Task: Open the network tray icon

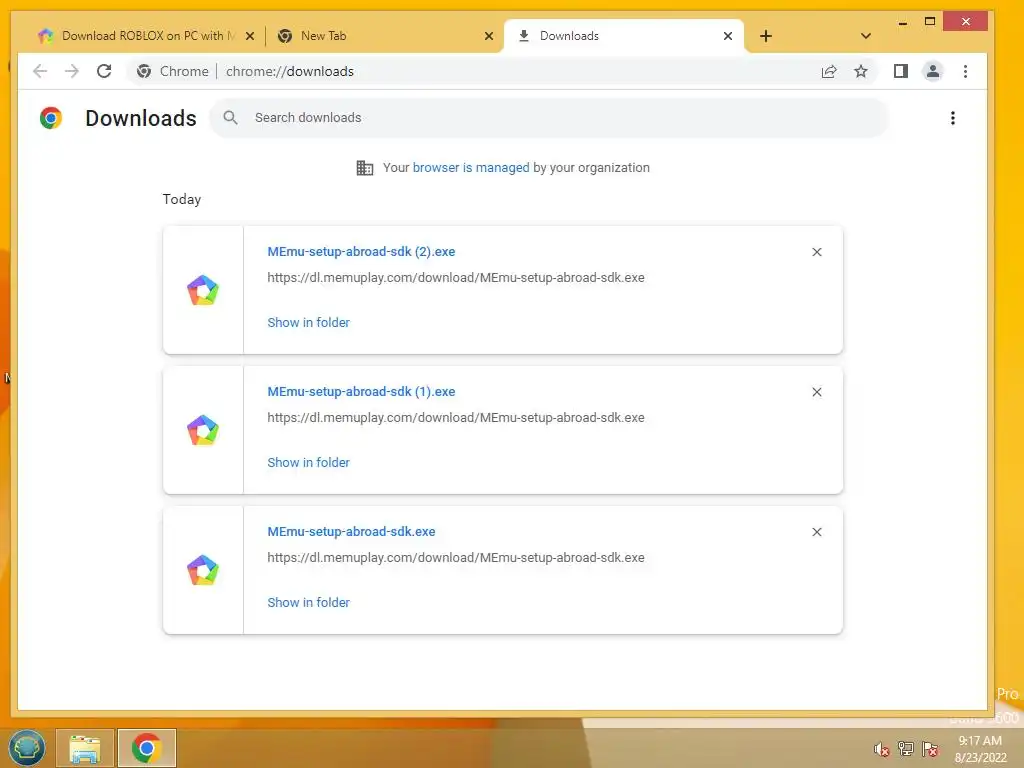Action: (x=905, y=748)
